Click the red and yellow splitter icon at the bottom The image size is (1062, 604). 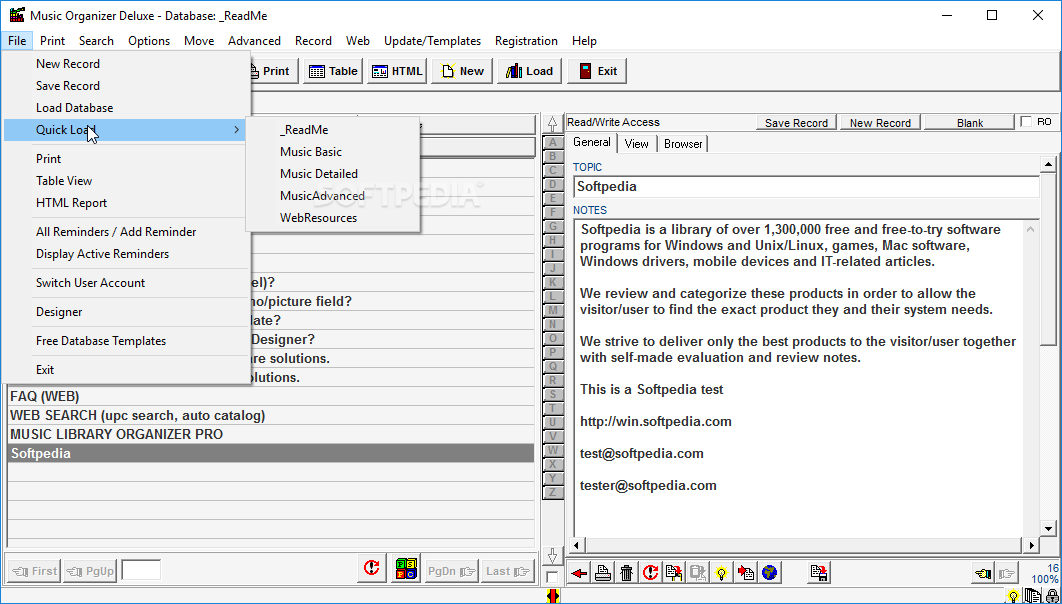pyautogui.click(x=553, y=596)
